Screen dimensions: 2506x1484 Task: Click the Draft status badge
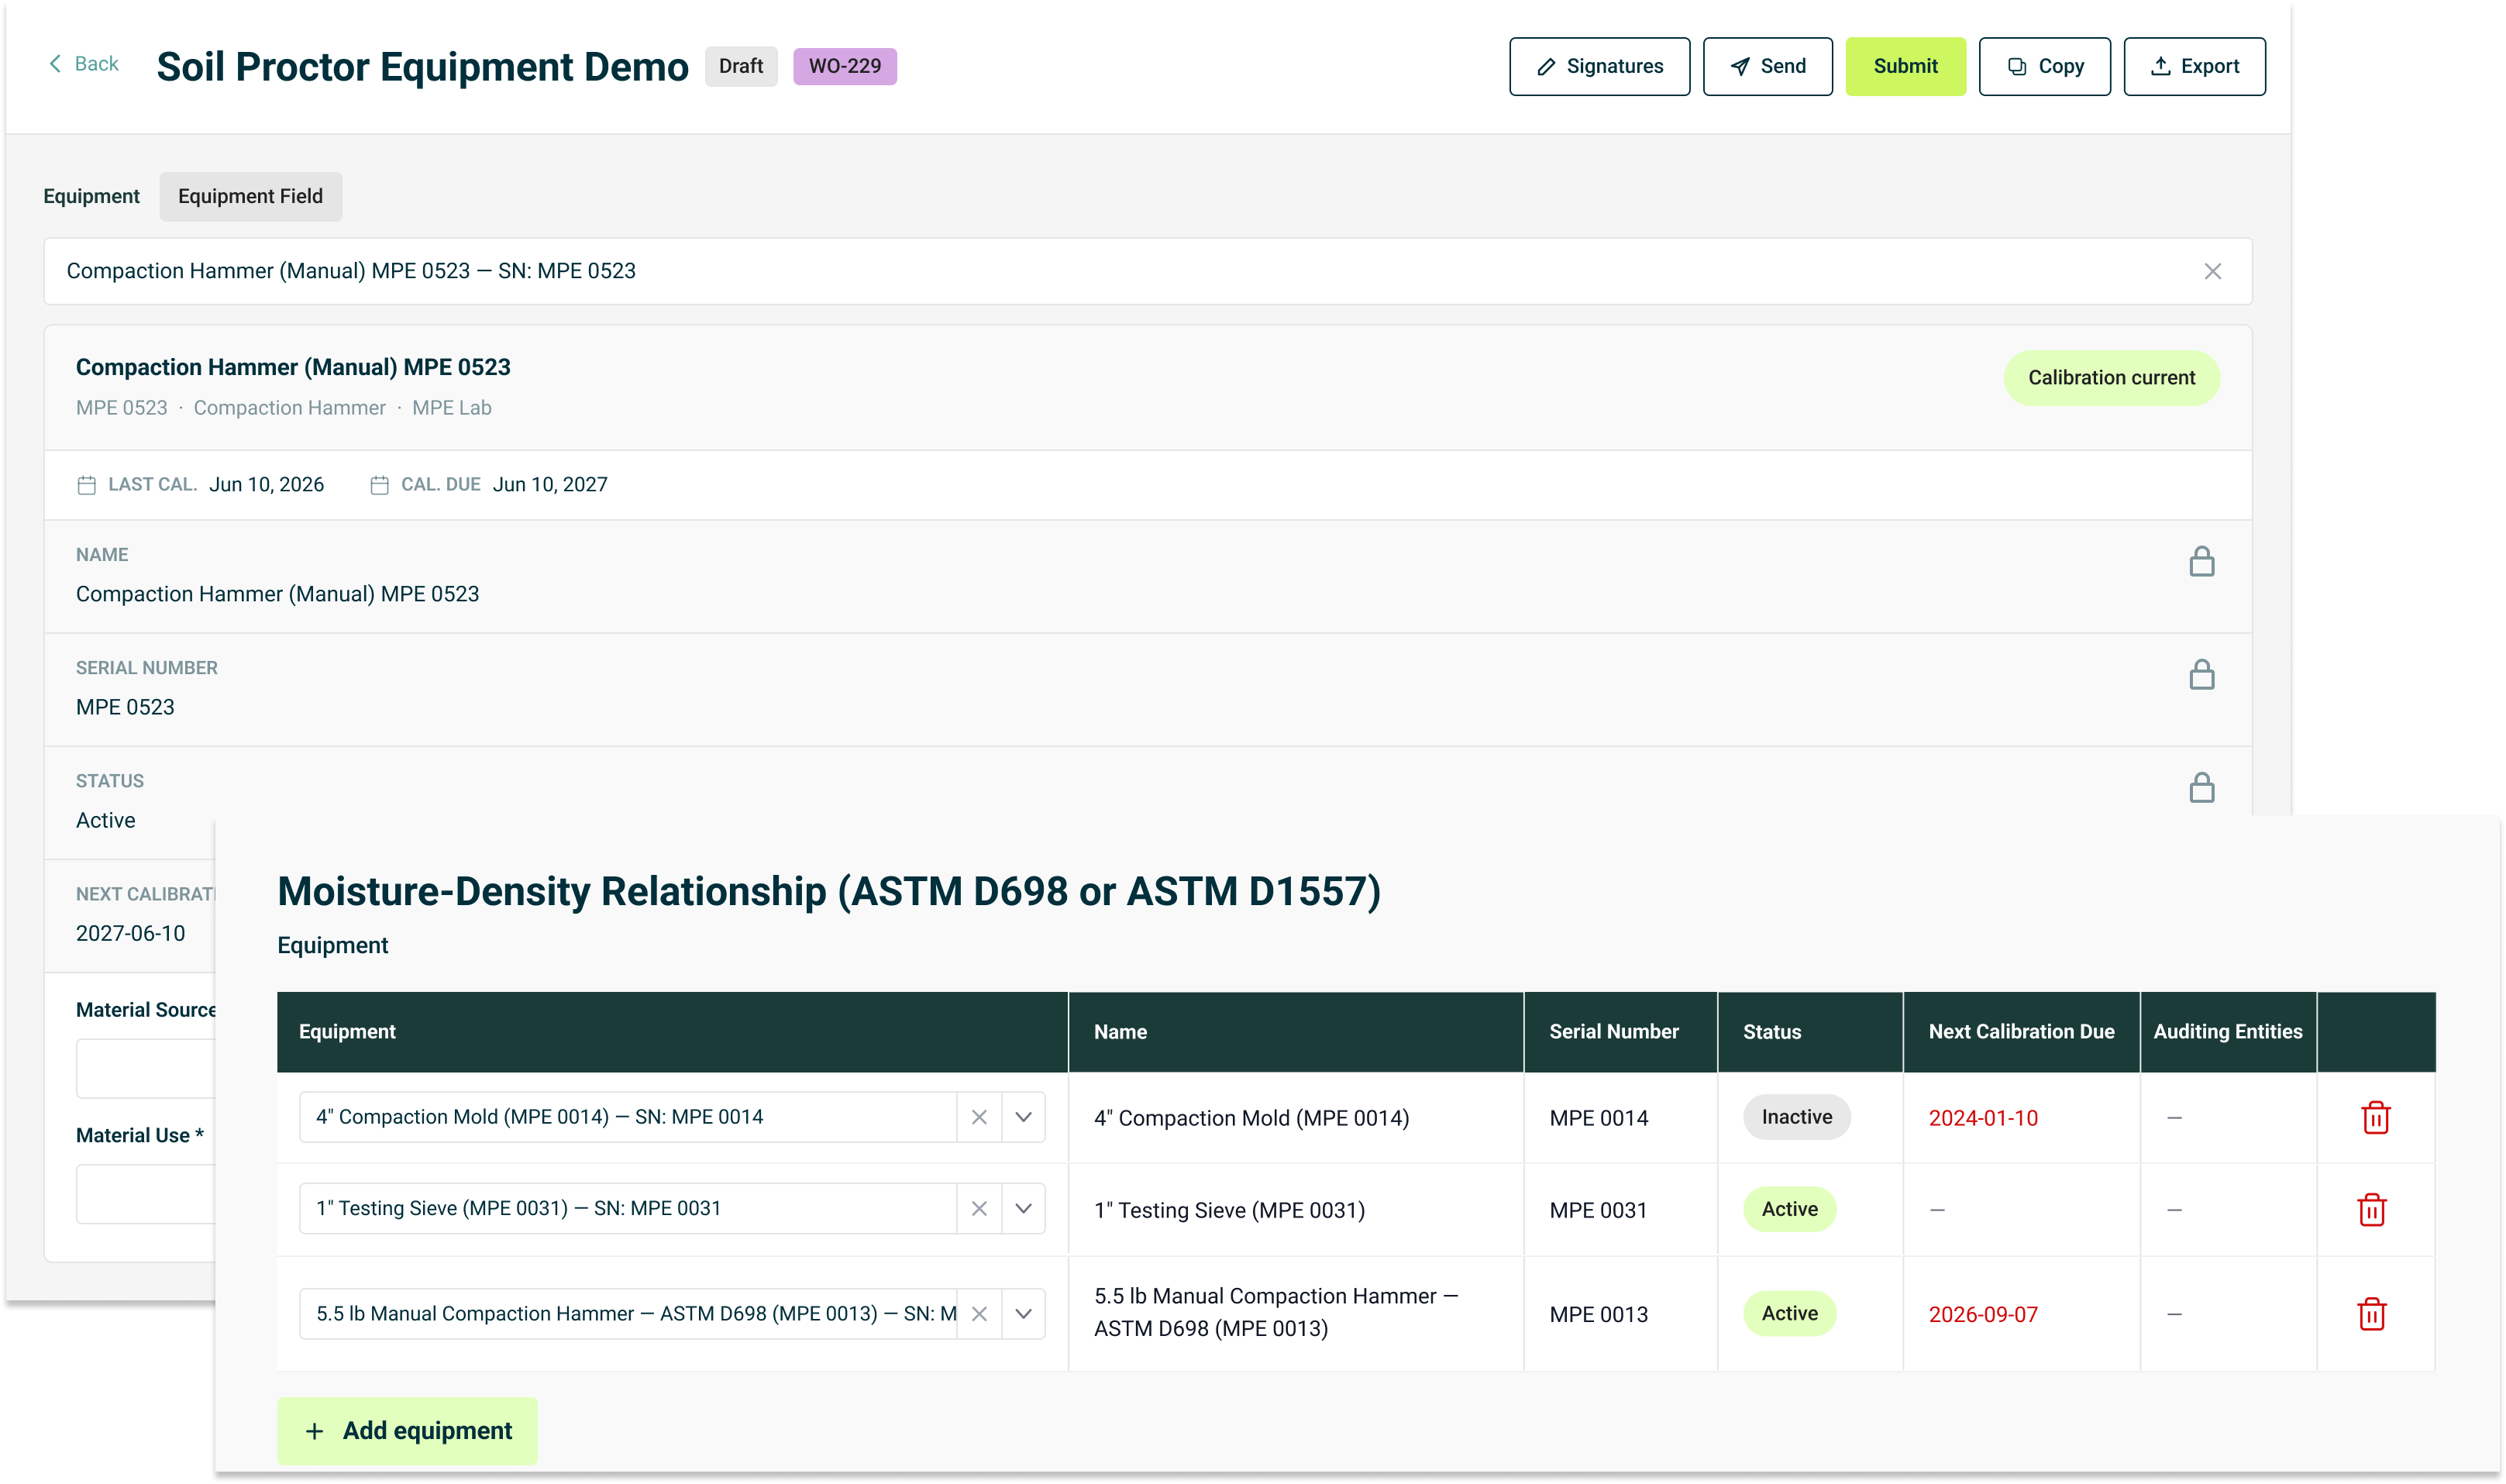(741, 66)
